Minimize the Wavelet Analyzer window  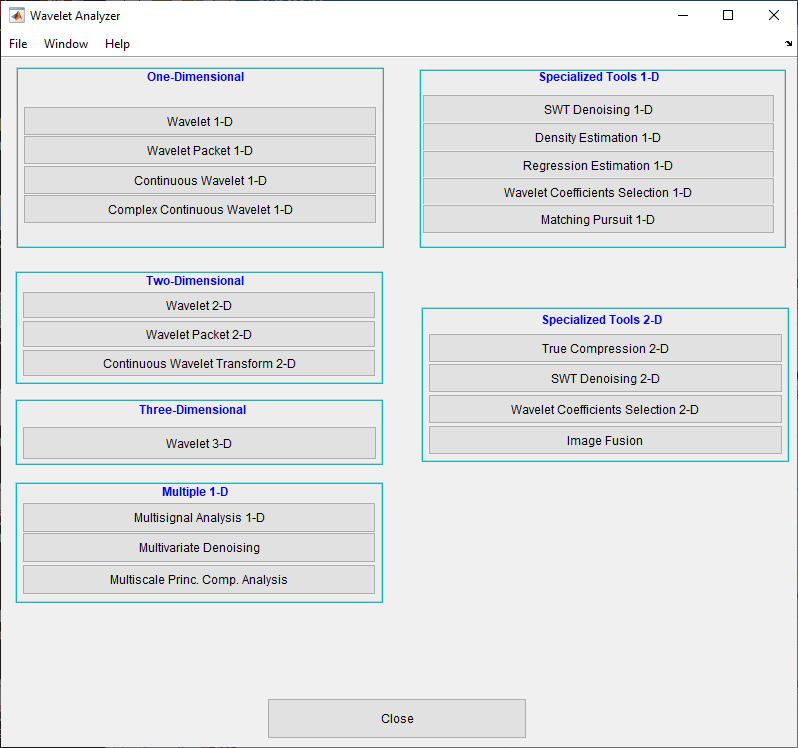683,15
